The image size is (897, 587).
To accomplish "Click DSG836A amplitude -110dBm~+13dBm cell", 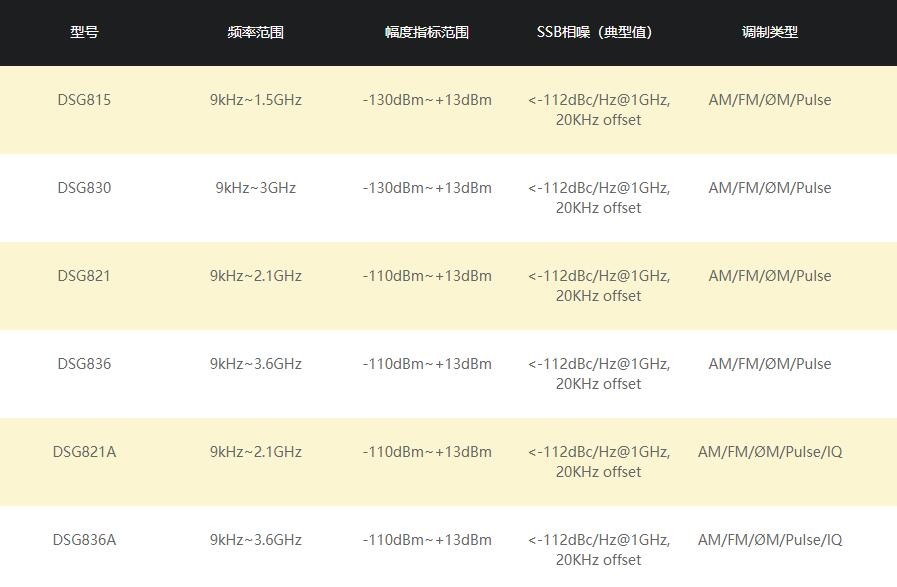I will point(427,540).
